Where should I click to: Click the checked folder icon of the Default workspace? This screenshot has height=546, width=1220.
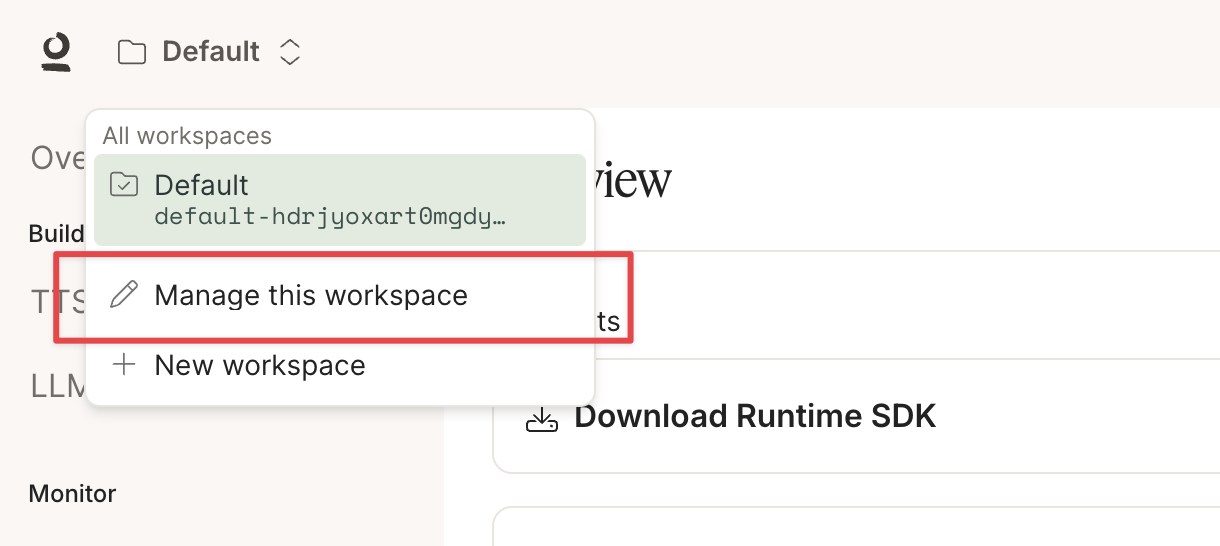coord(124,184)
